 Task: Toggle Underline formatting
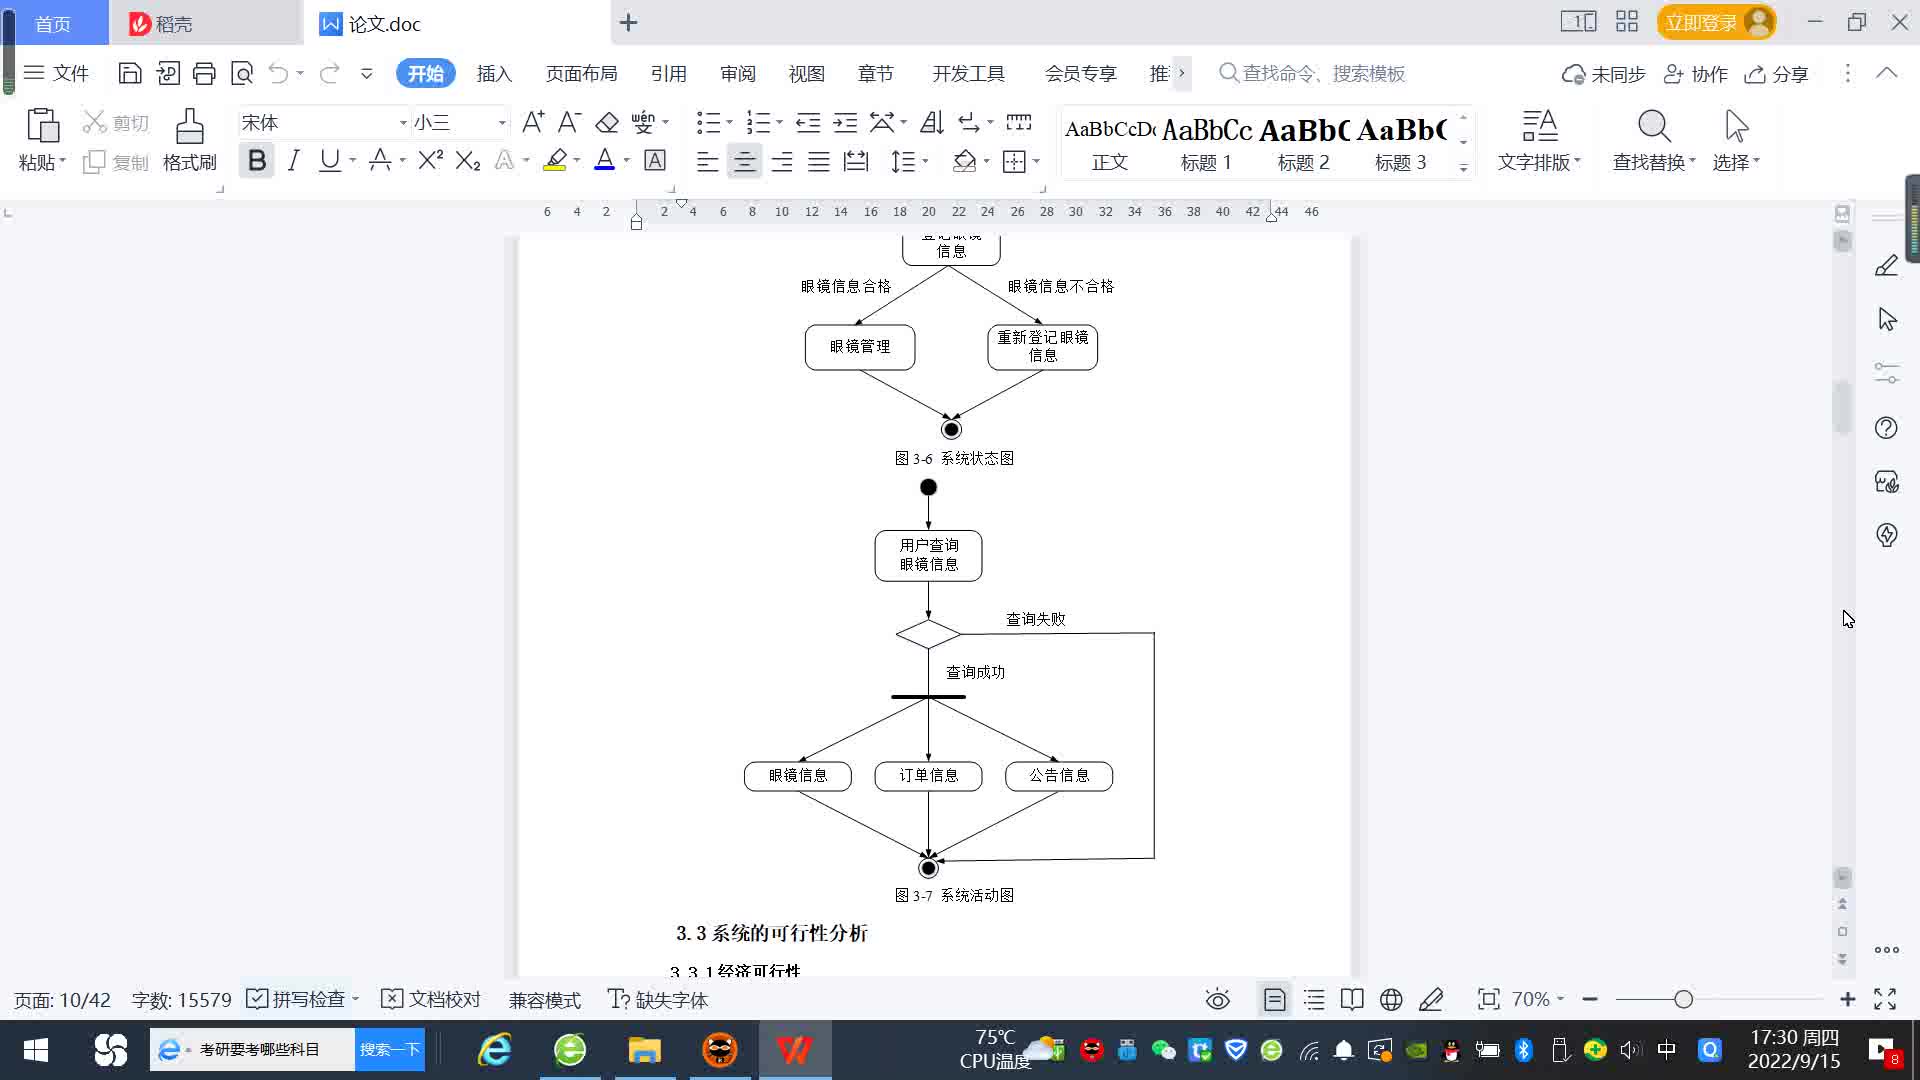point(329,160)
